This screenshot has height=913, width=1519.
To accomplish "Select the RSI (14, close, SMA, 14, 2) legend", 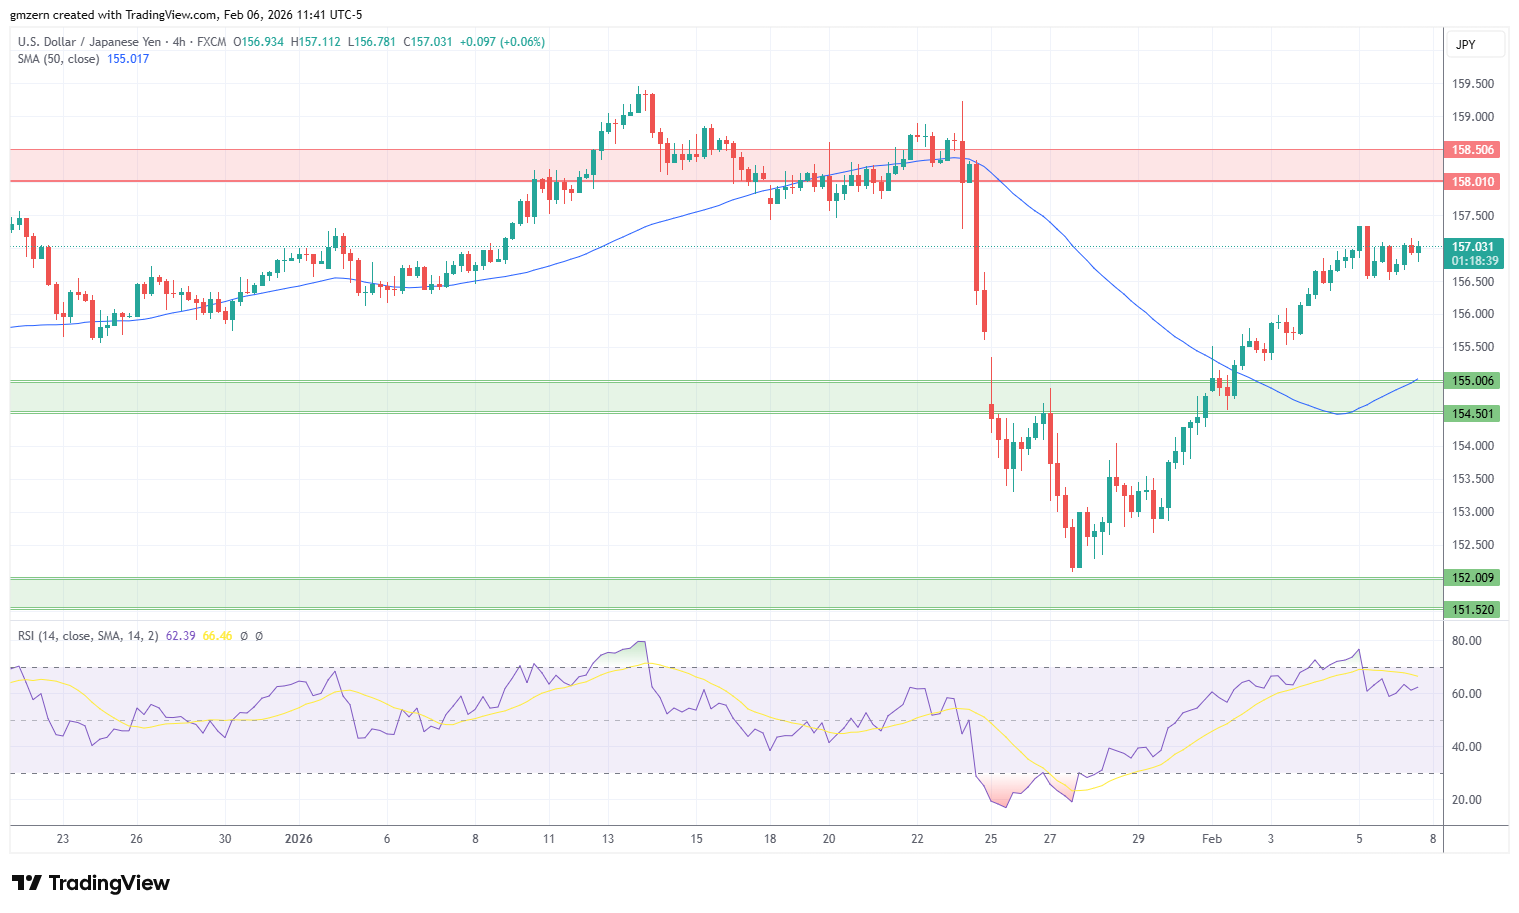I will click(x=88, y=636).
